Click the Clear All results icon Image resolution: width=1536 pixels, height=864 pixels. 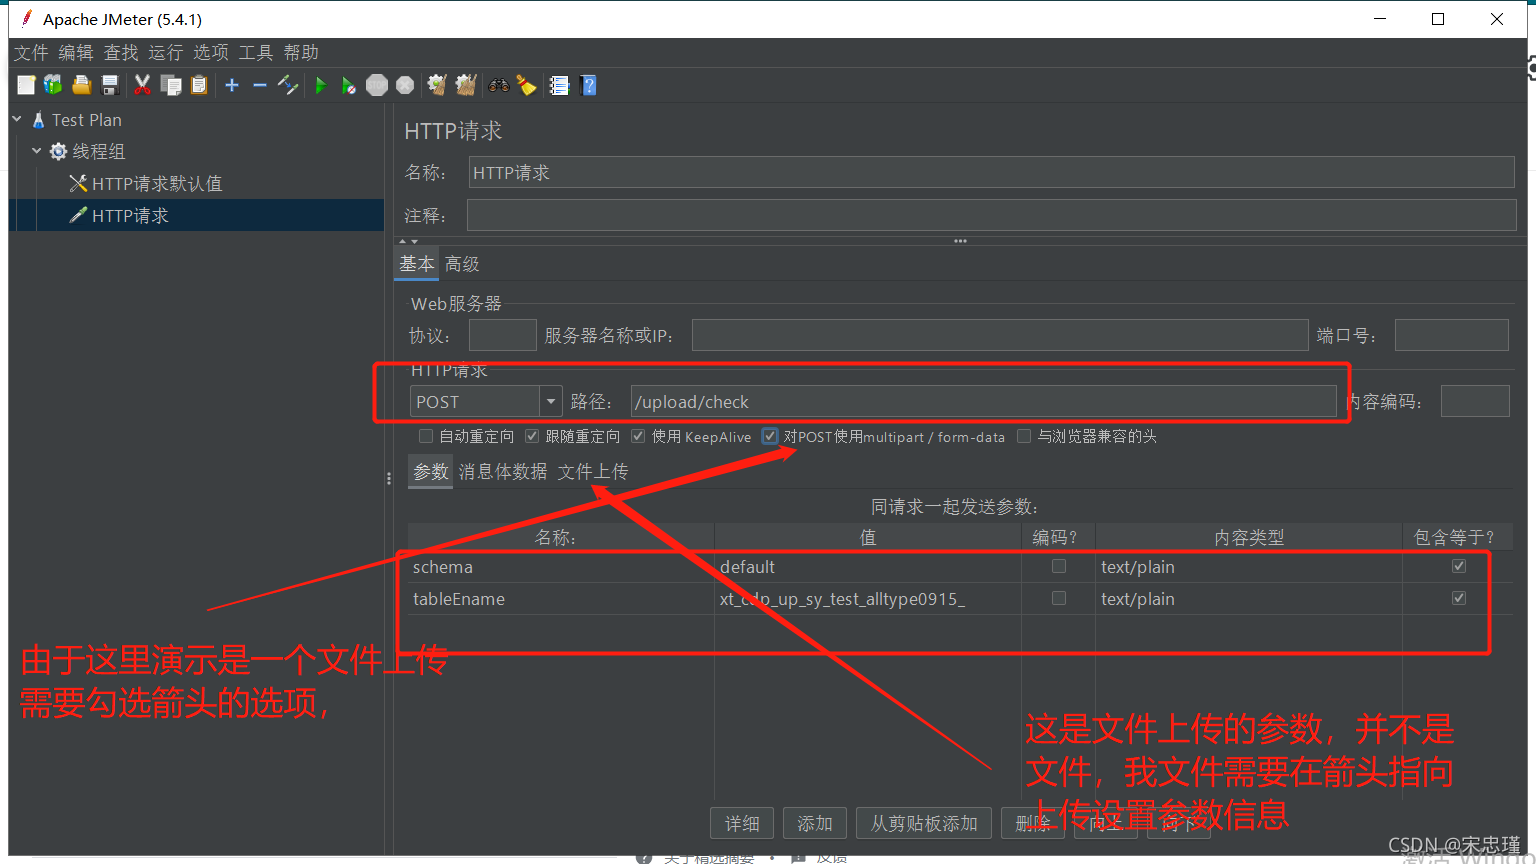[466, 85]
